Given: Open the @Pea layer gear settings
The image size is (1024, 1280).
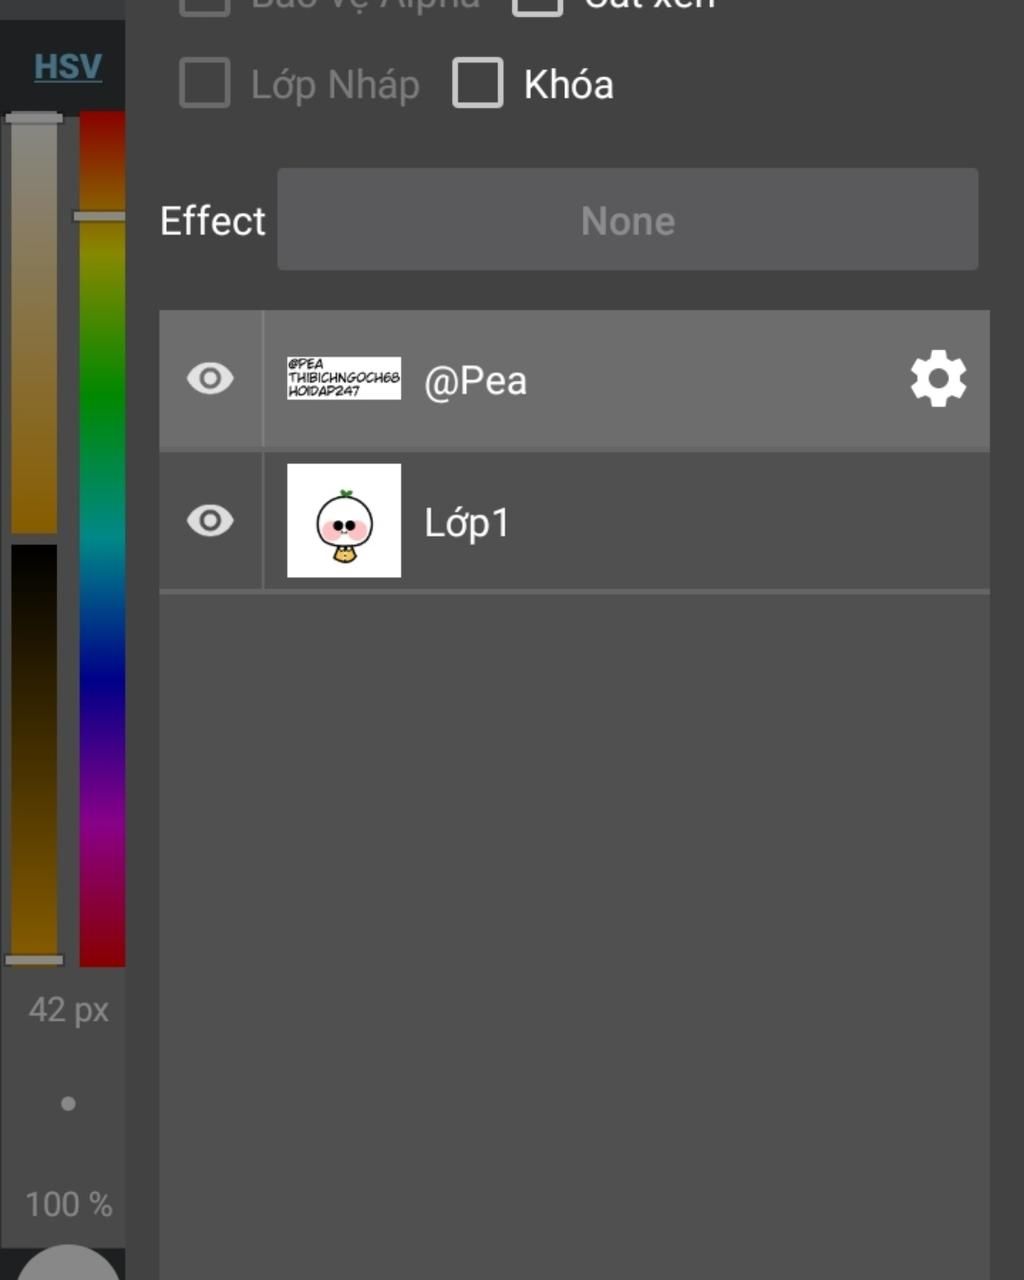Looking at the screenshot, I should (x=938, y=379).
